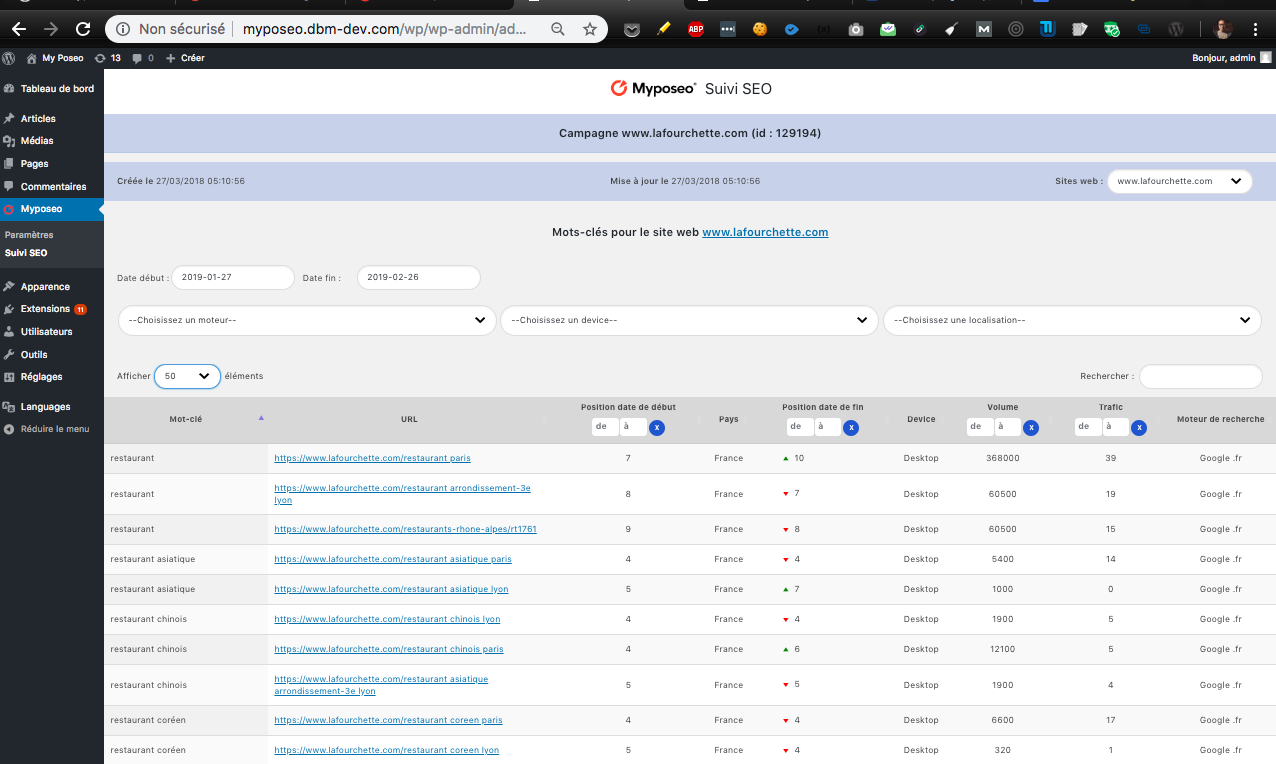The width and height of the screenshot is (1276, 764).
Task: Sort by the Volume column header
Action: click(1002, 407)
